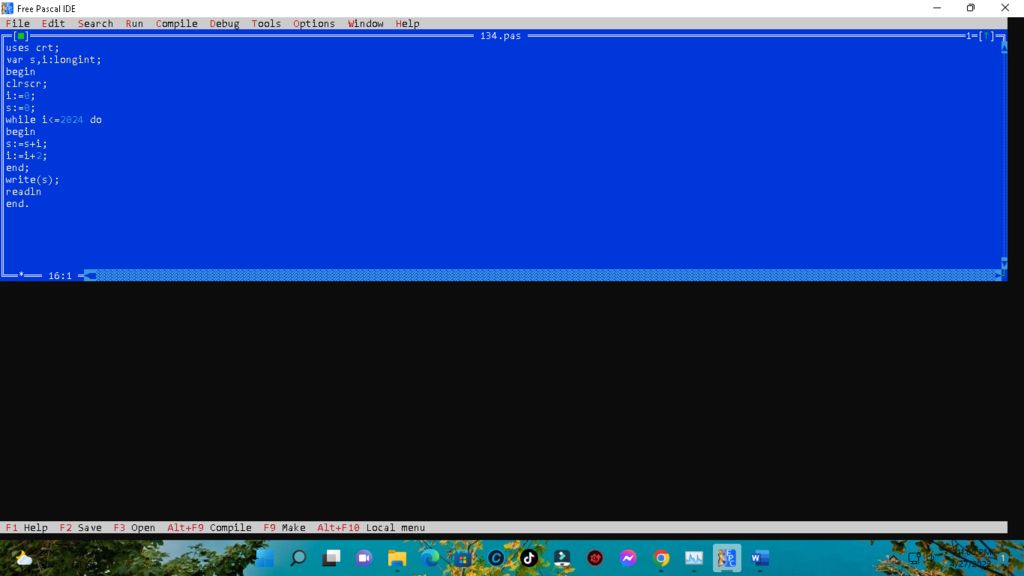This screenshot has width=1024, height=576.
Task: Open the Compile menu
Action: click(x=176, y=24)
